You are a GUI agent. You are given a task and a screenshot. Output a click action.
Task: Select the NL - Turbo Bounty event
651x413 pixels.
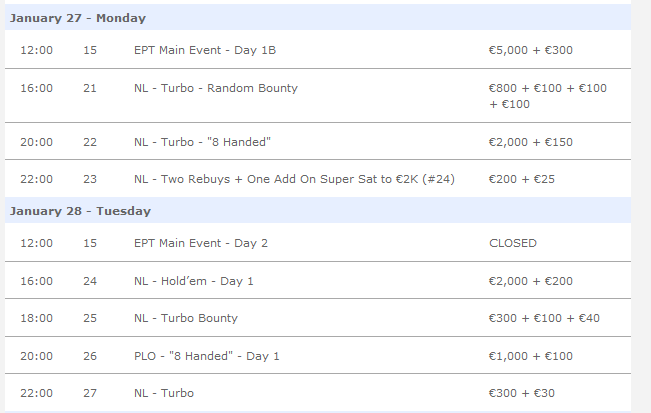(185, 318)
